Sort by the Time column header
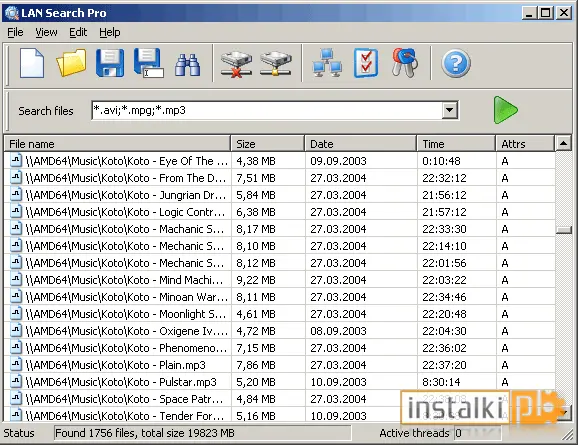Screen dimensions: 578x445 (456, 144)
